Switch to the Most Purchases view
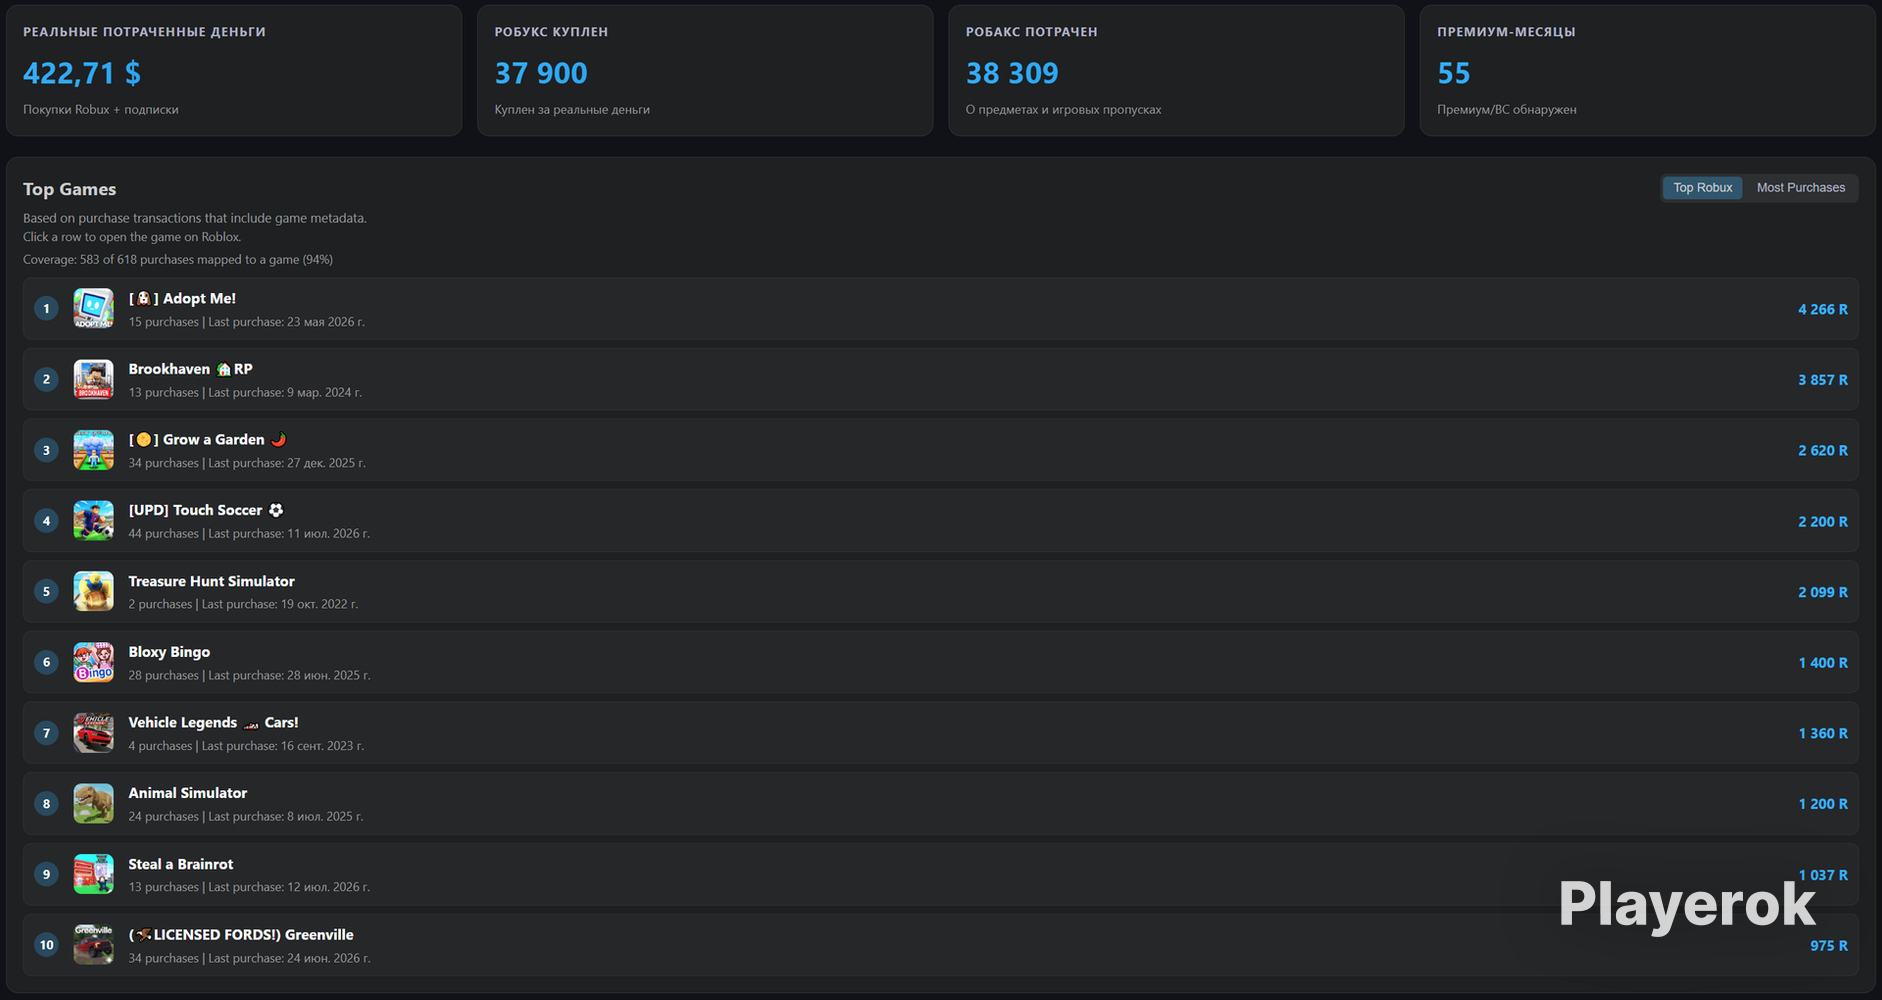 point(1800,188)
